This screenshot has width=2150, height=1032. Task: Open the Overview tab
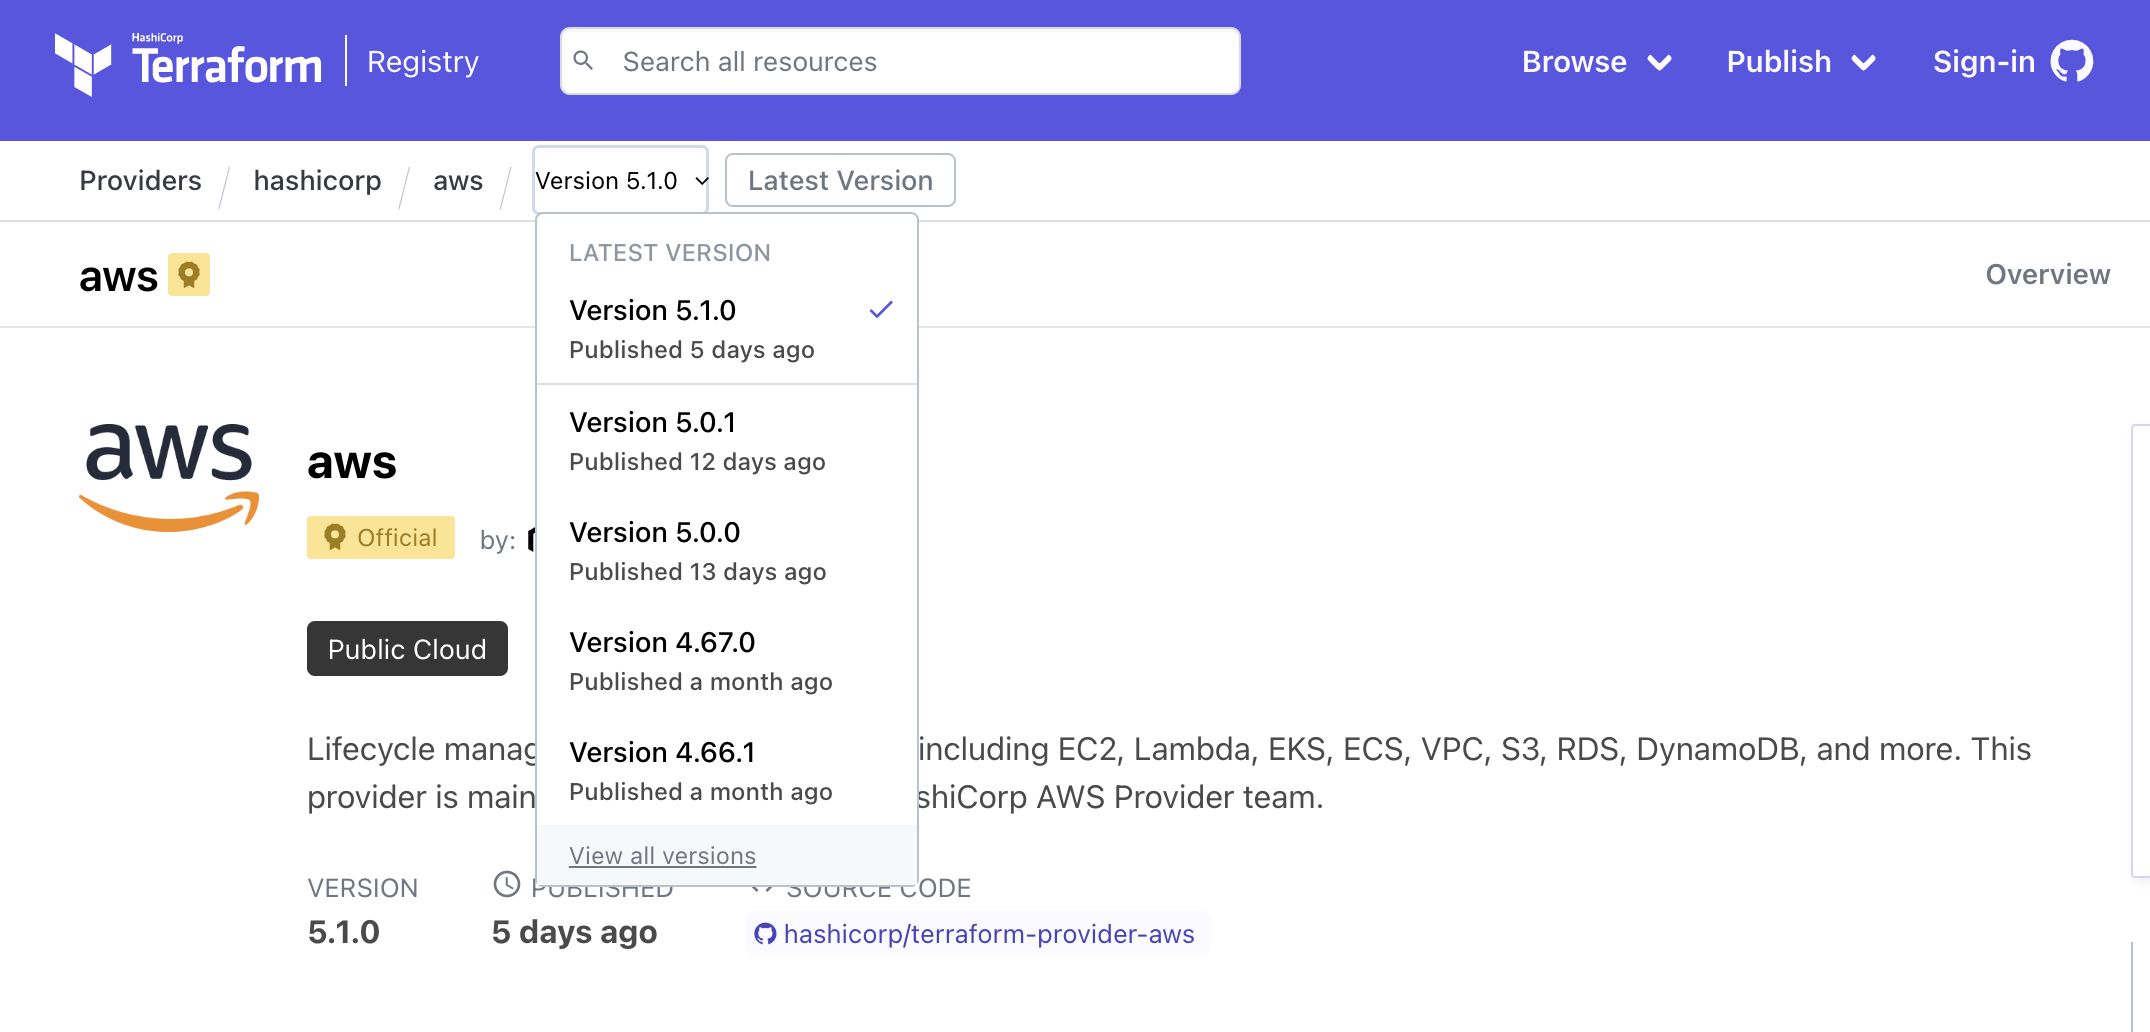tap(2047, 274)
